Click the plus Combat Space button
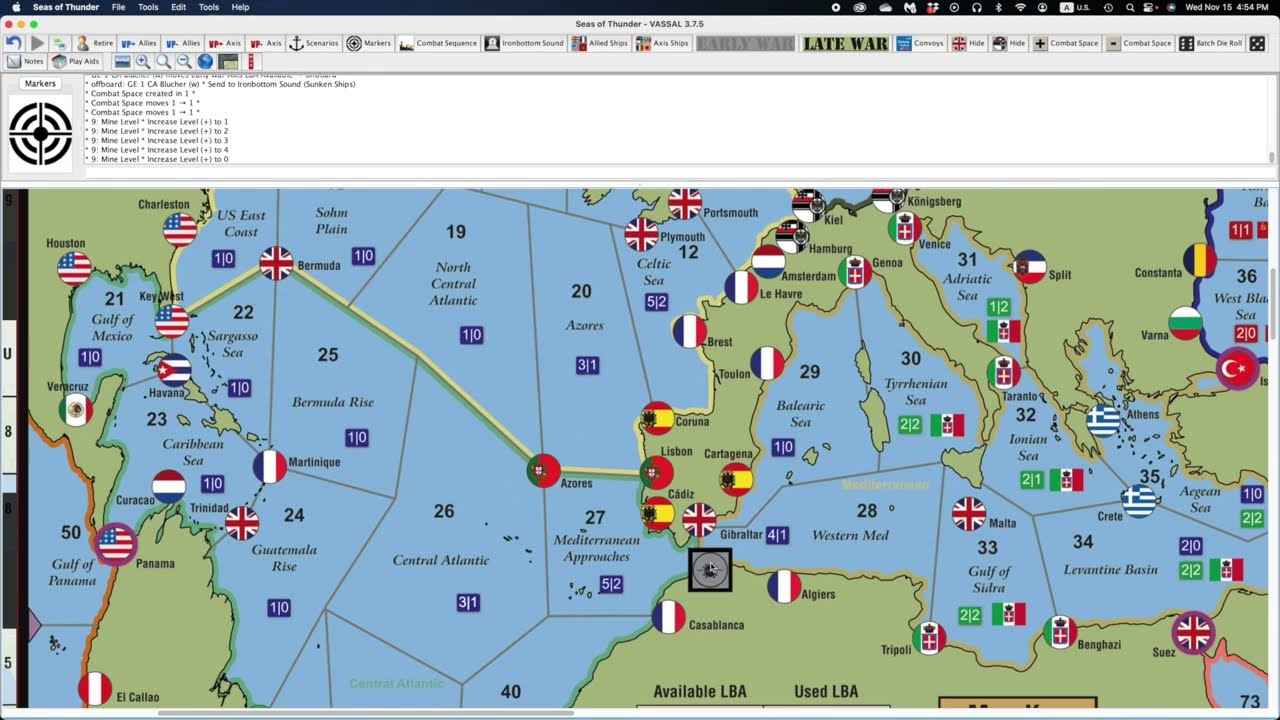Viewport: 1280px width, 720px height. [1066, 43]
